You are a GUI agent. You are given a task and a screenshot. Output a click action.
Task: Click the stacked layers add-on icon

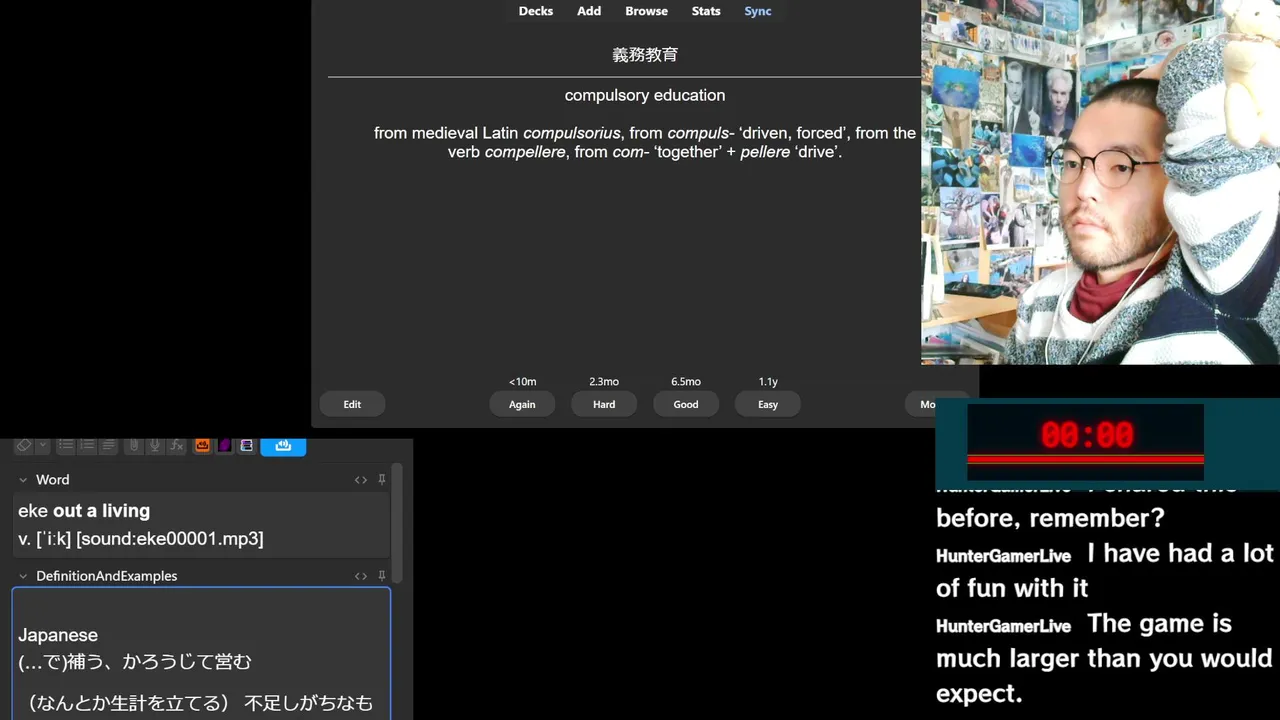247,445
